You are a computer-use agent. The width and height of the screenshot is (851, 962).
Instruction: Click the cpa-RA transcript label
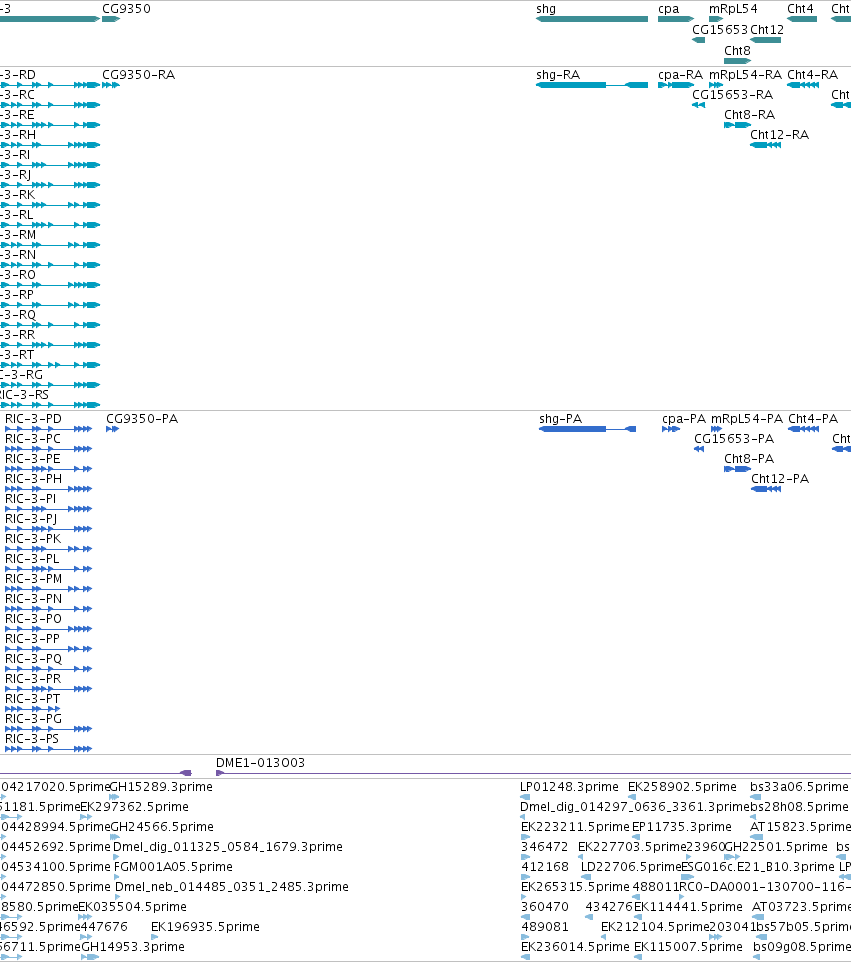pos(680,74)
